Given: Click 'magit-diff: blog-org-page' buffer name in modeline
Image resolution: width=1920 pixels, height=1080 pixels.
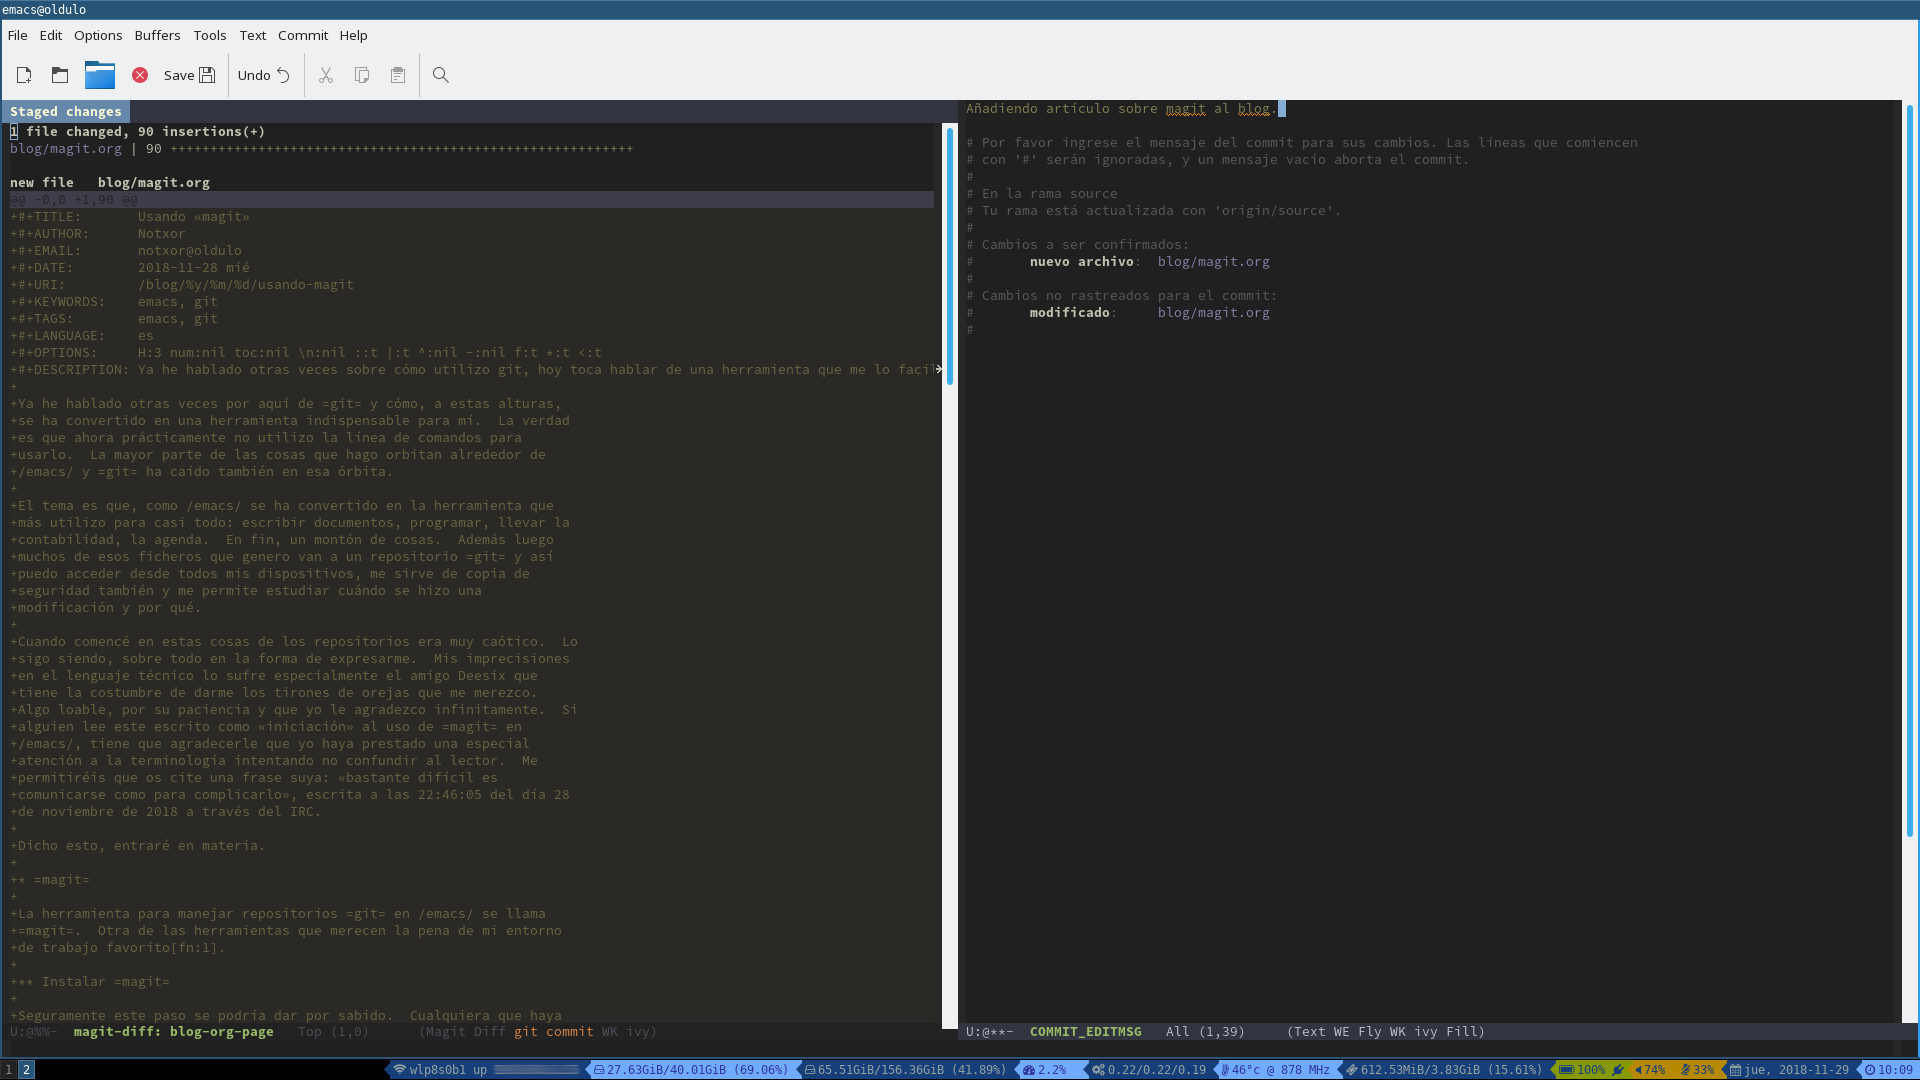Looking at the screenshot, I should 173,1032.
